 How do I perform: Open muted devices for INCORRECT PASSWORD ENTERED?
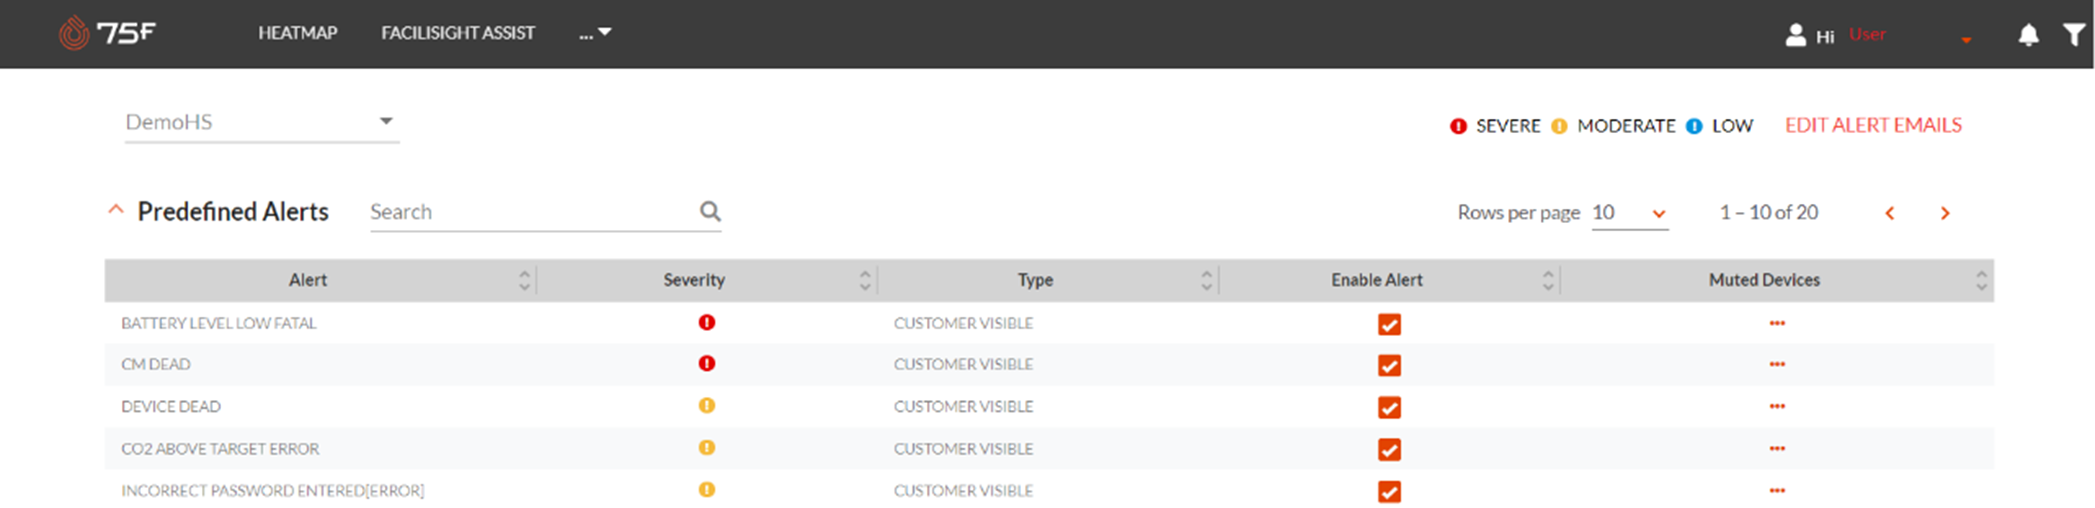(x=1777, y=490)
